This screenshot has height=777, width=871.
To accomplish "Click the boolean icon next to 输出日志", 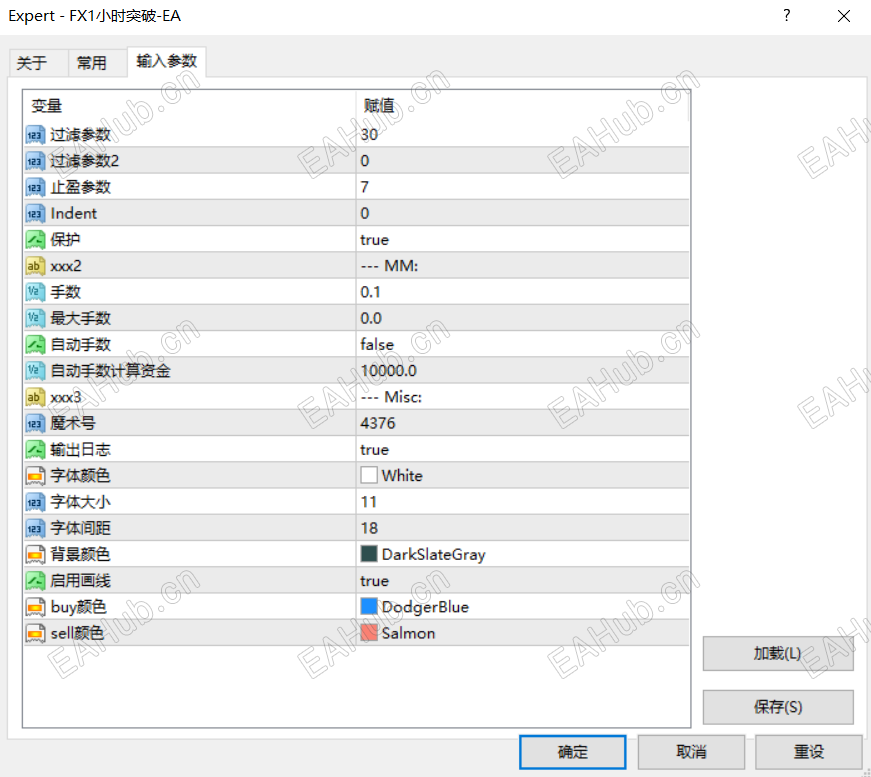I will [33, 449].
